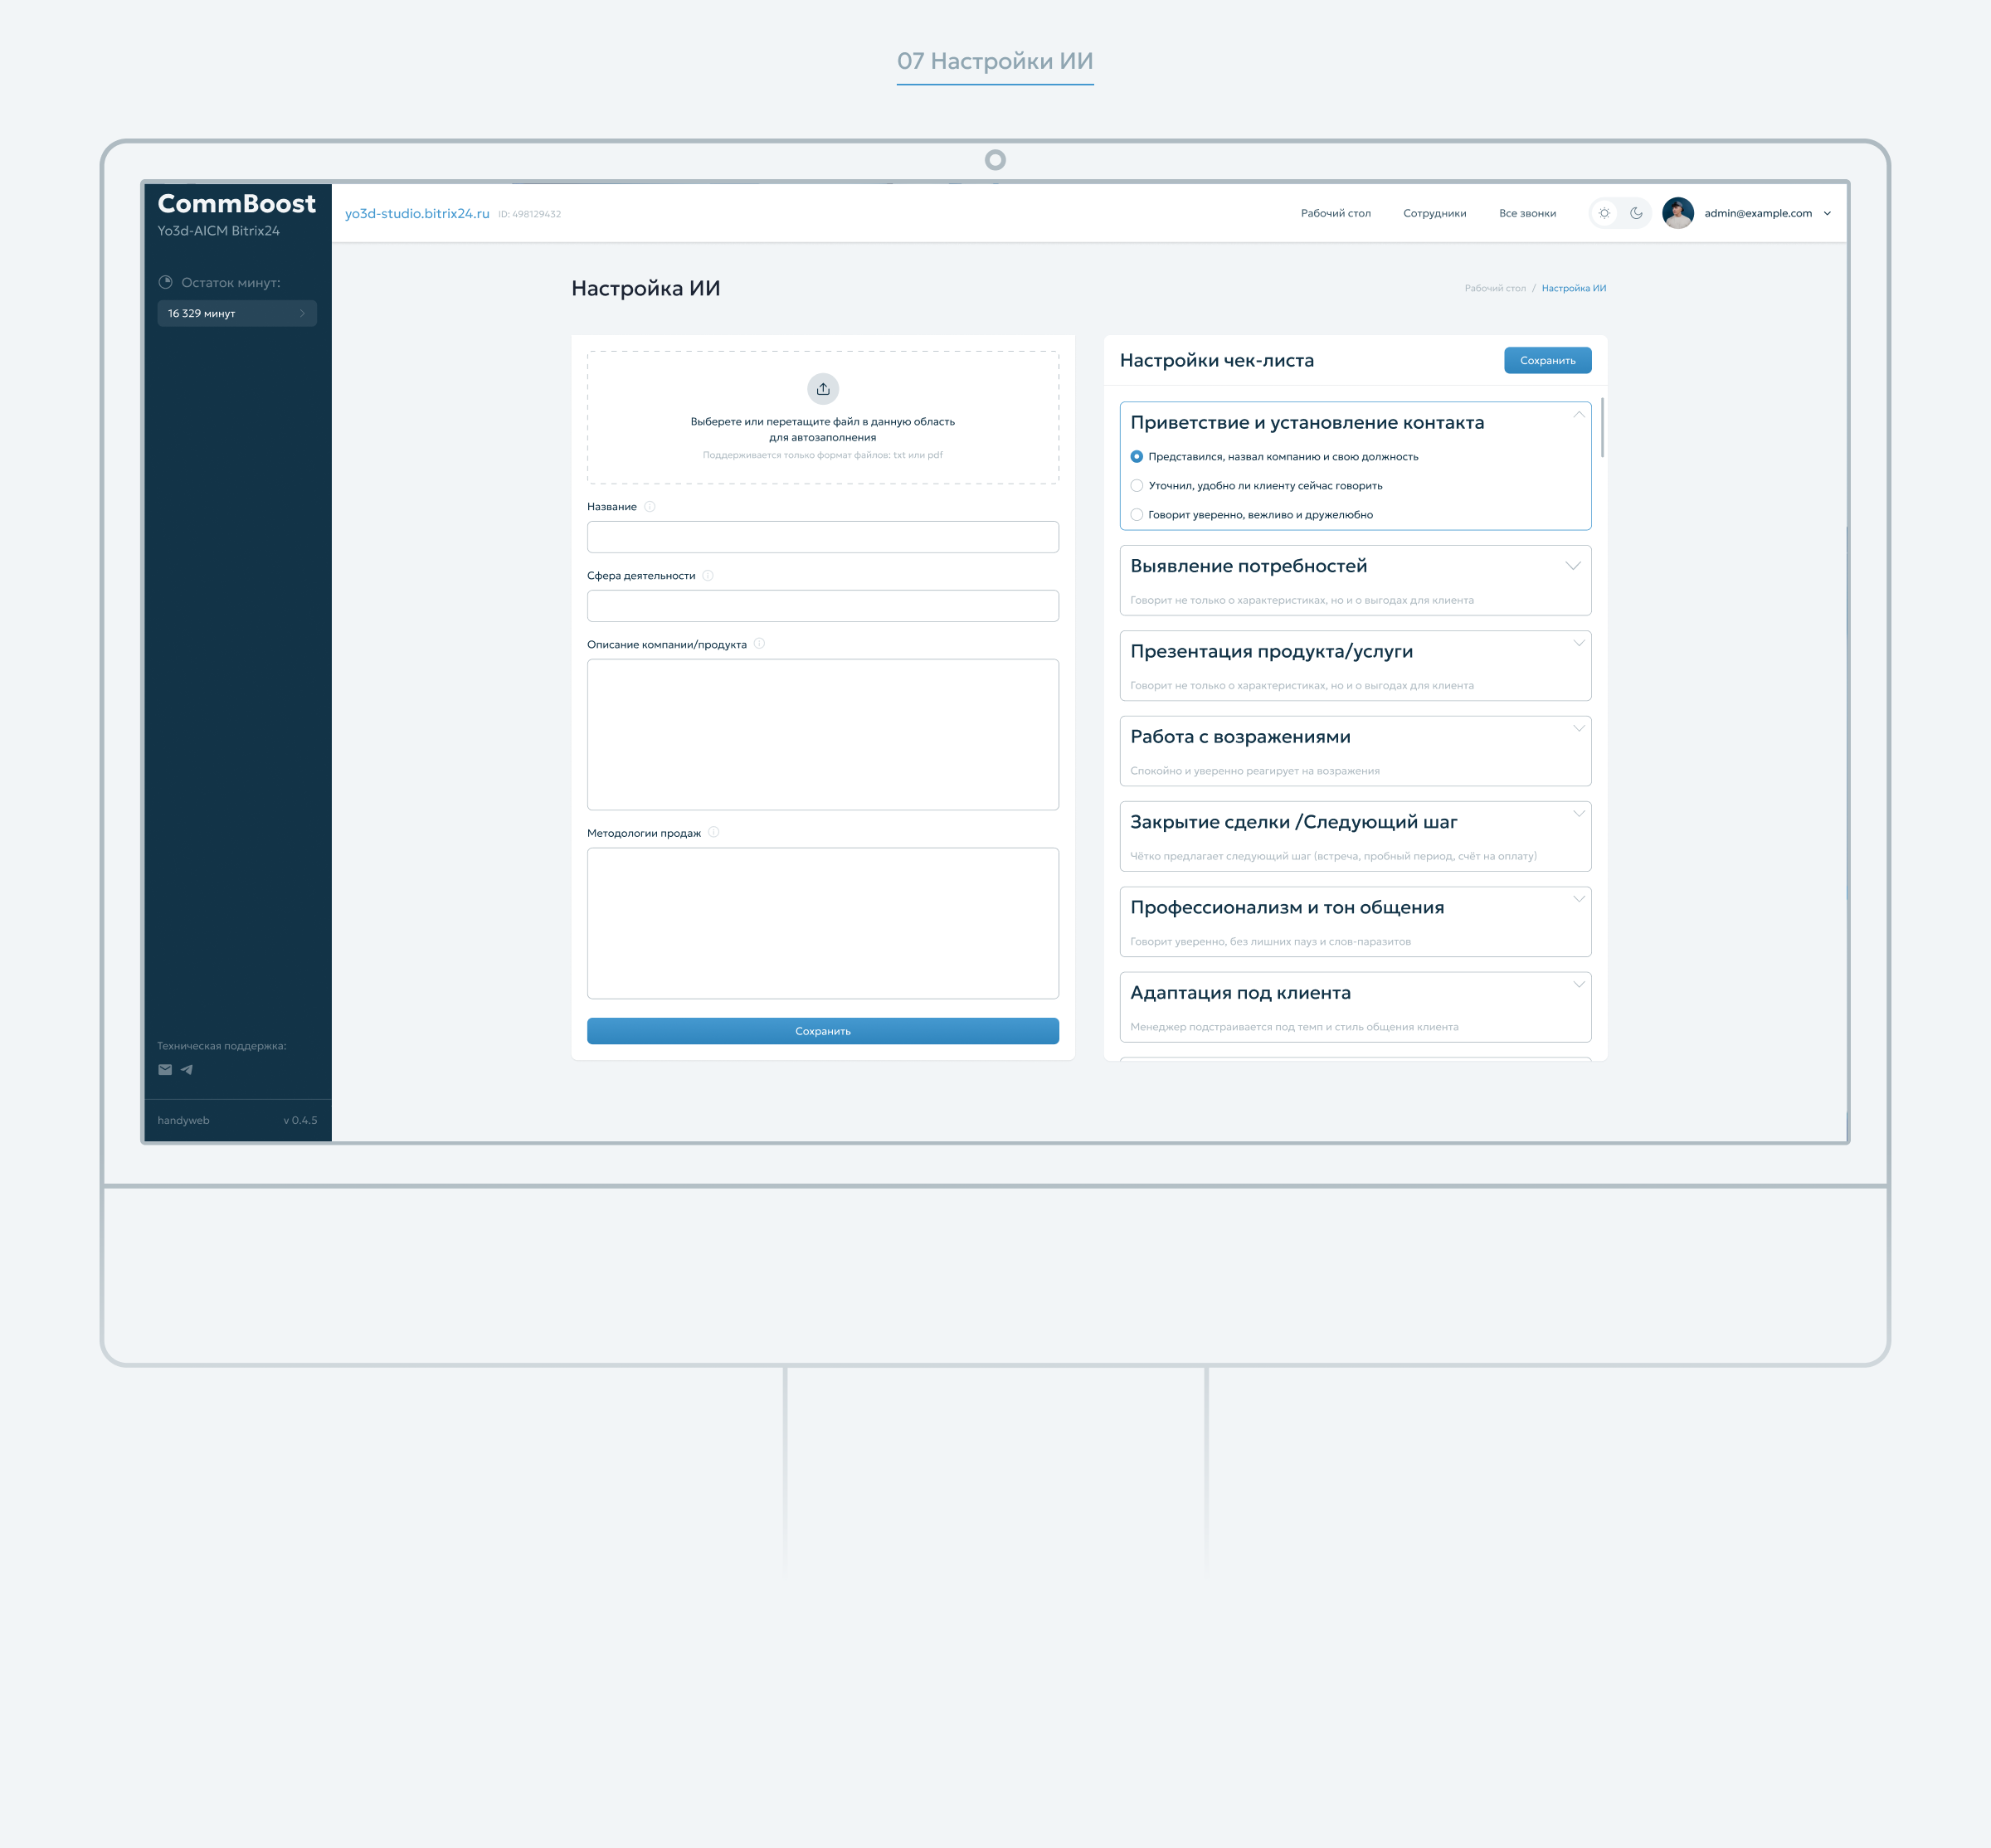Select 'Говорит уверенно, вежливо и дружелюбно' option
The width and height of the screenshot is (1991, 1848).
1137,514
